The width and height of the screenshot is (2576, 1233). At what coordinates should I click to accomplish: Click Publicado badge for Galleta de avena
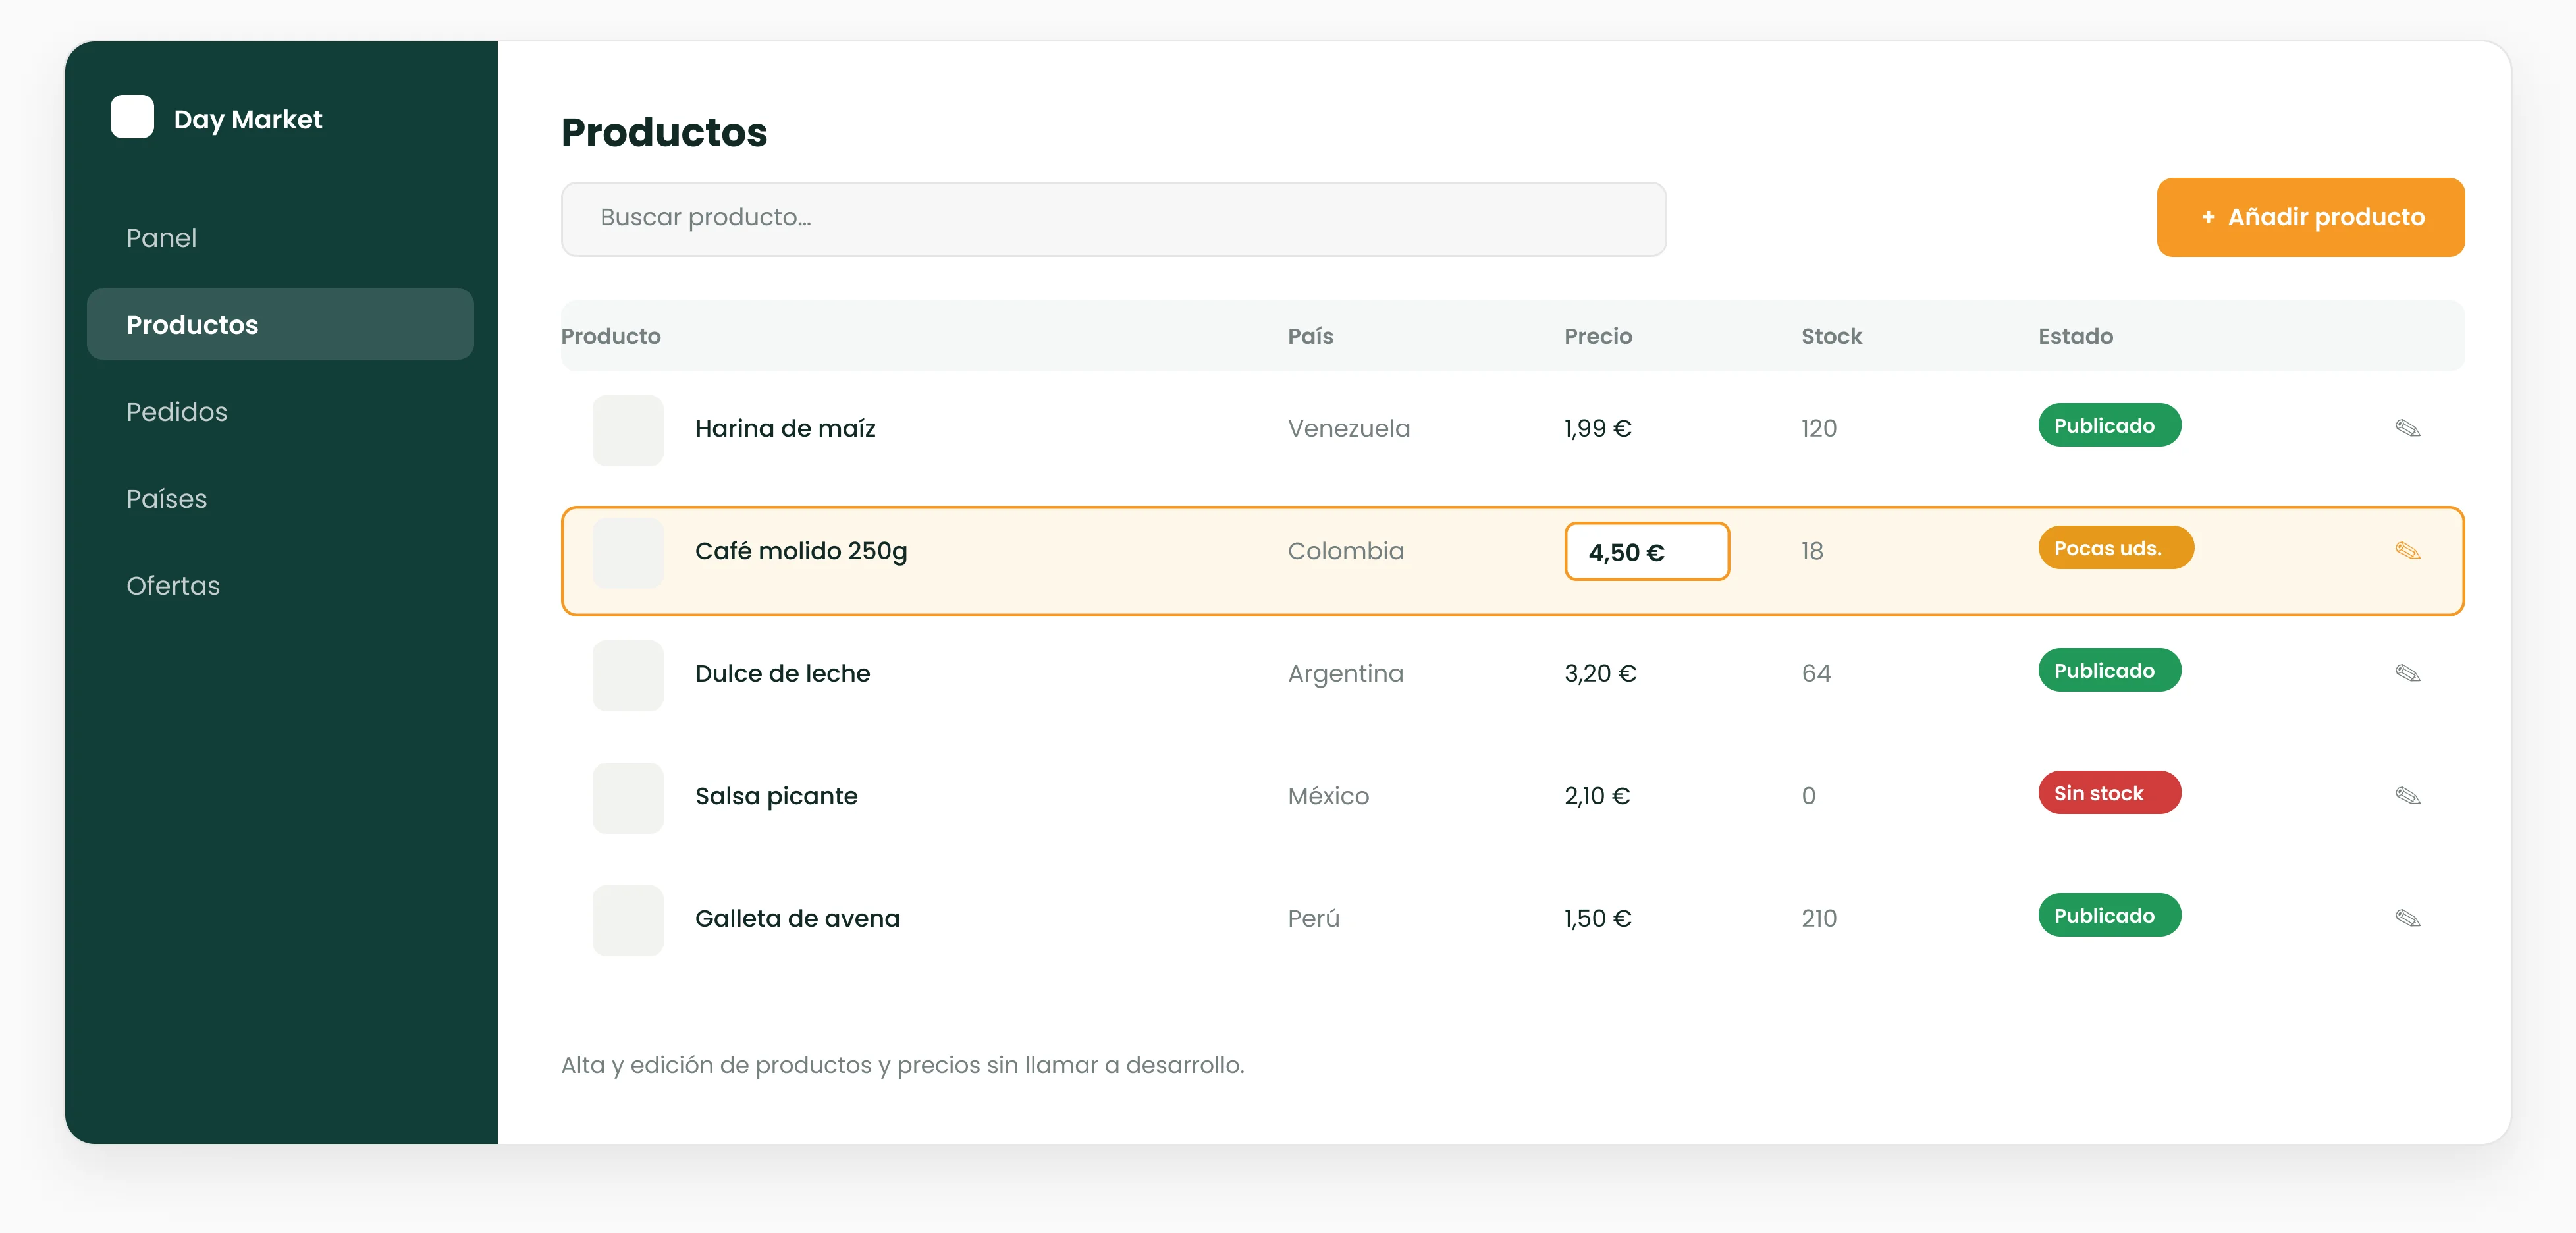coord(2109,915)
